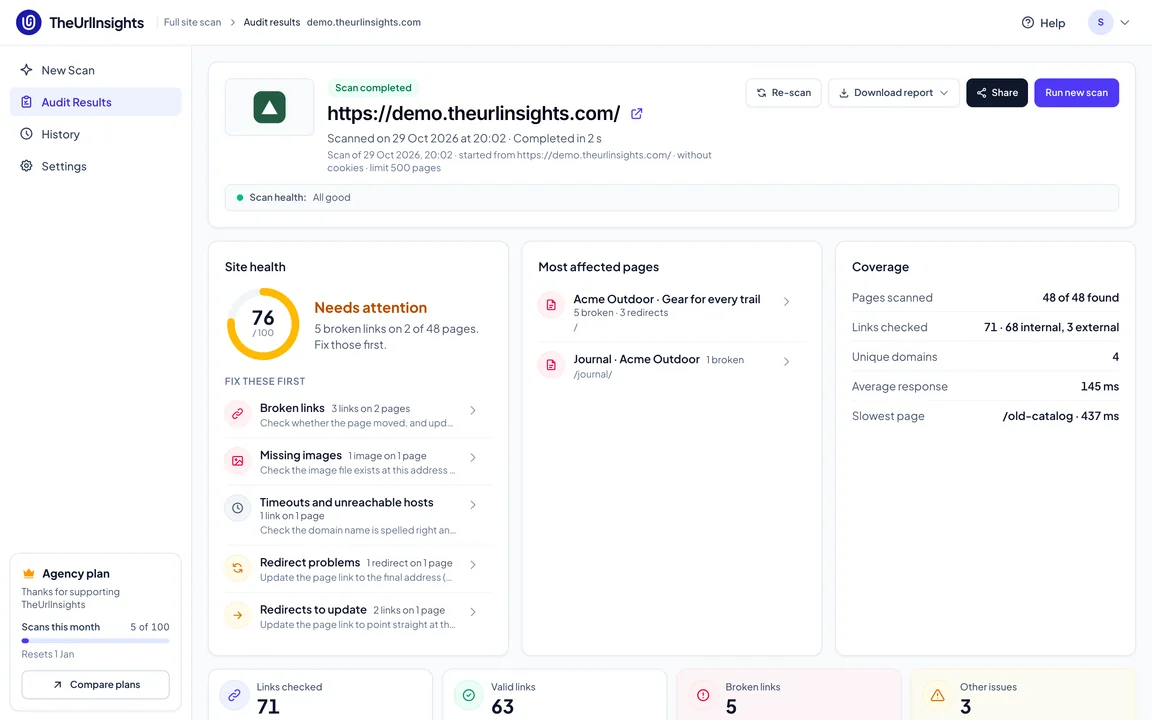The image size is (1152, 720).
Task: Click the Average response 145 ms value
Action: click(x=1100, y=386)
